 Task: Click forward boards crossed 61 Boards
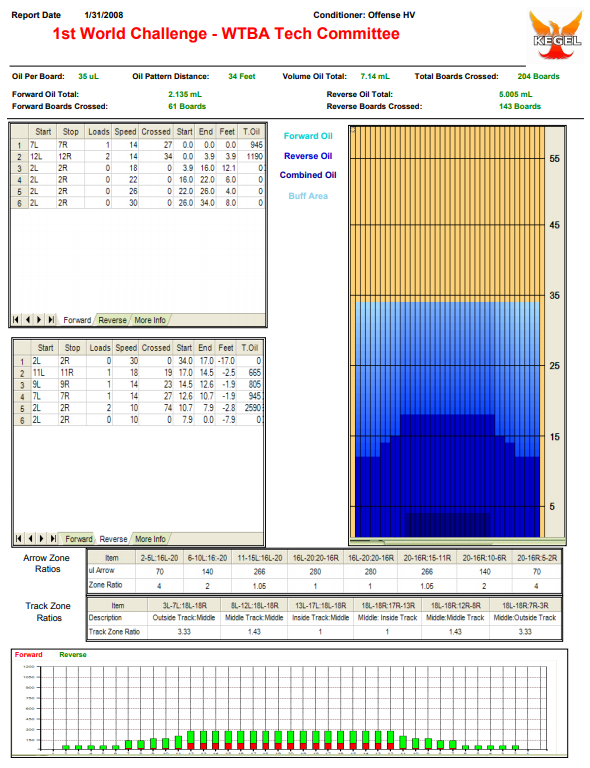pos(187,106)
